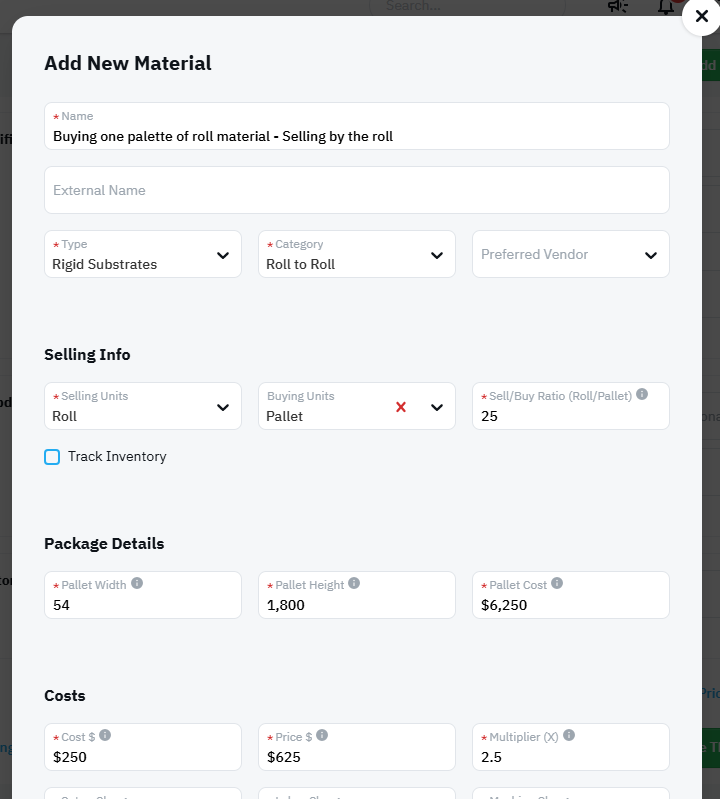Enable the Track Inventory checkbox
Image resolution: width=720 pixels, height=799 pixels.
(x=52, y=457)
